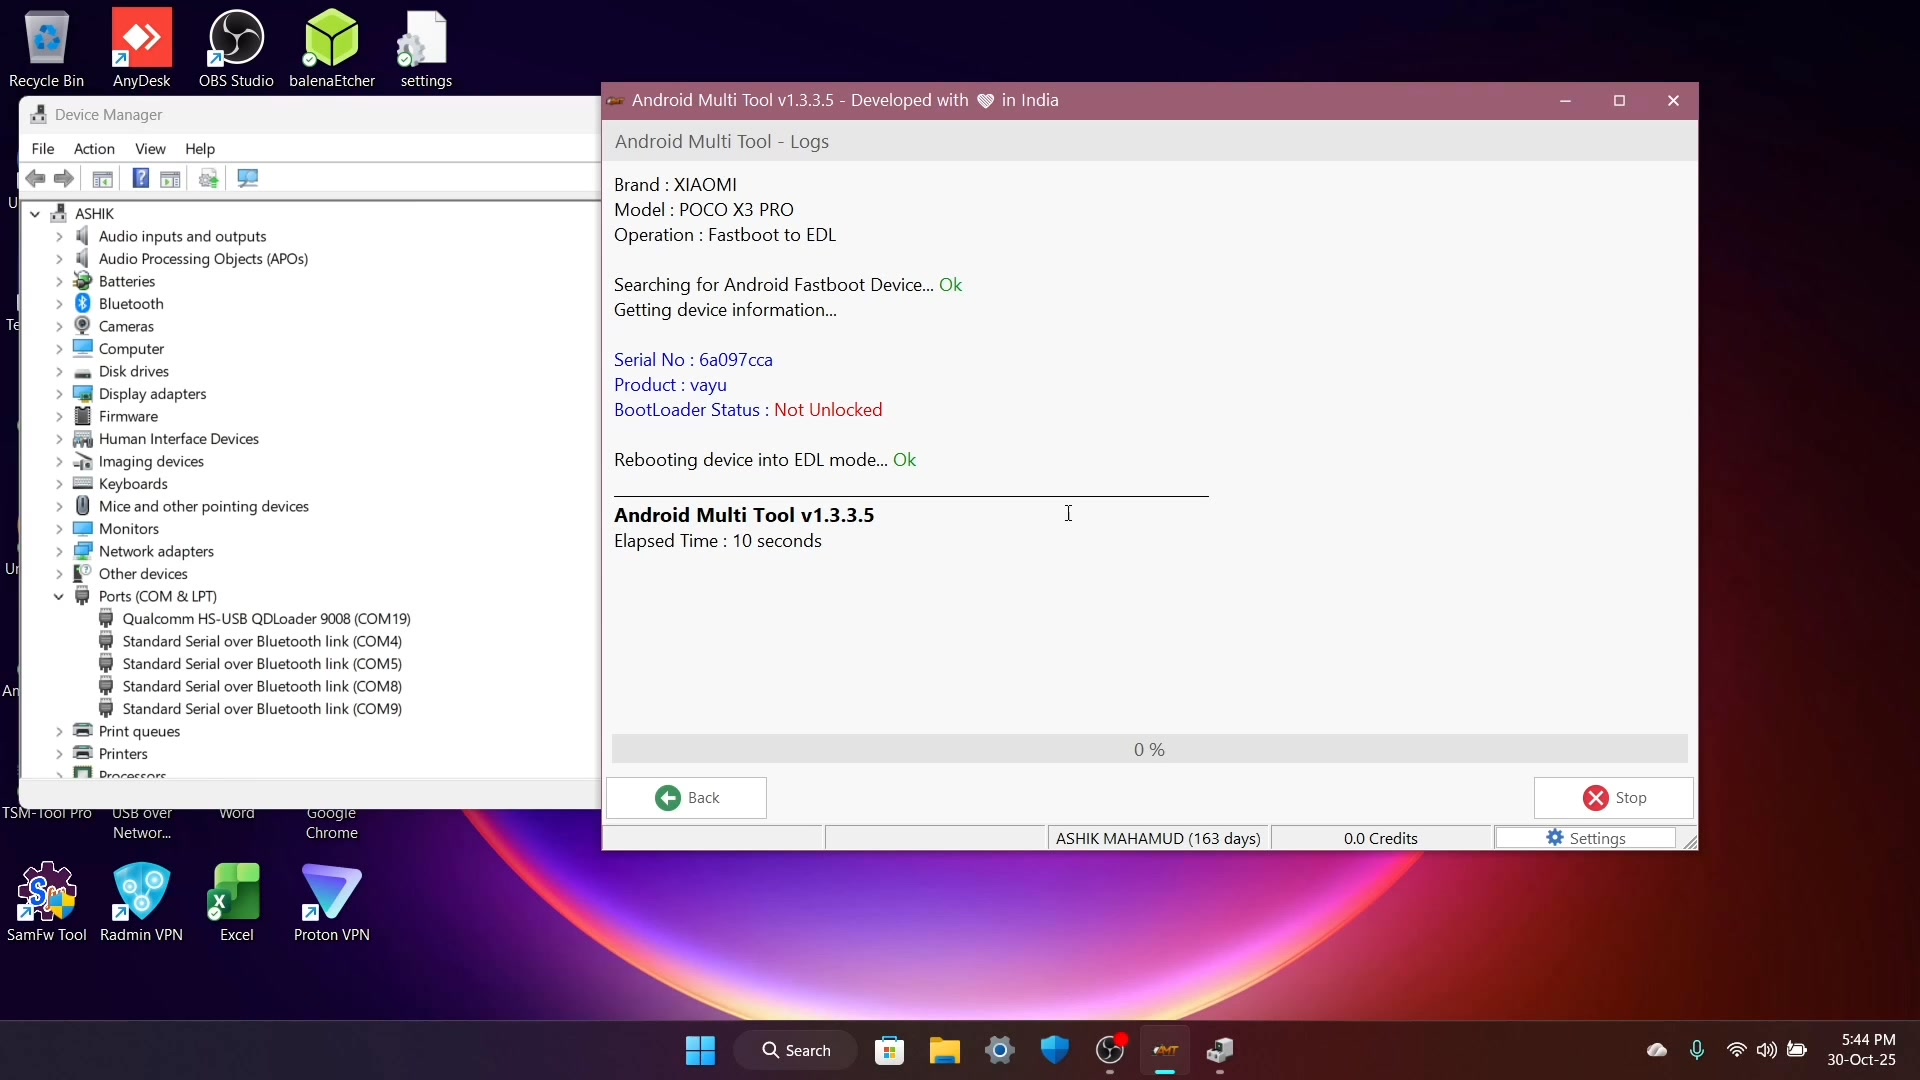This screenshot has height=1080, width=1920.
Task: Open Windows Security shield on taskbar
Action: click(x=1055, y=1051)
